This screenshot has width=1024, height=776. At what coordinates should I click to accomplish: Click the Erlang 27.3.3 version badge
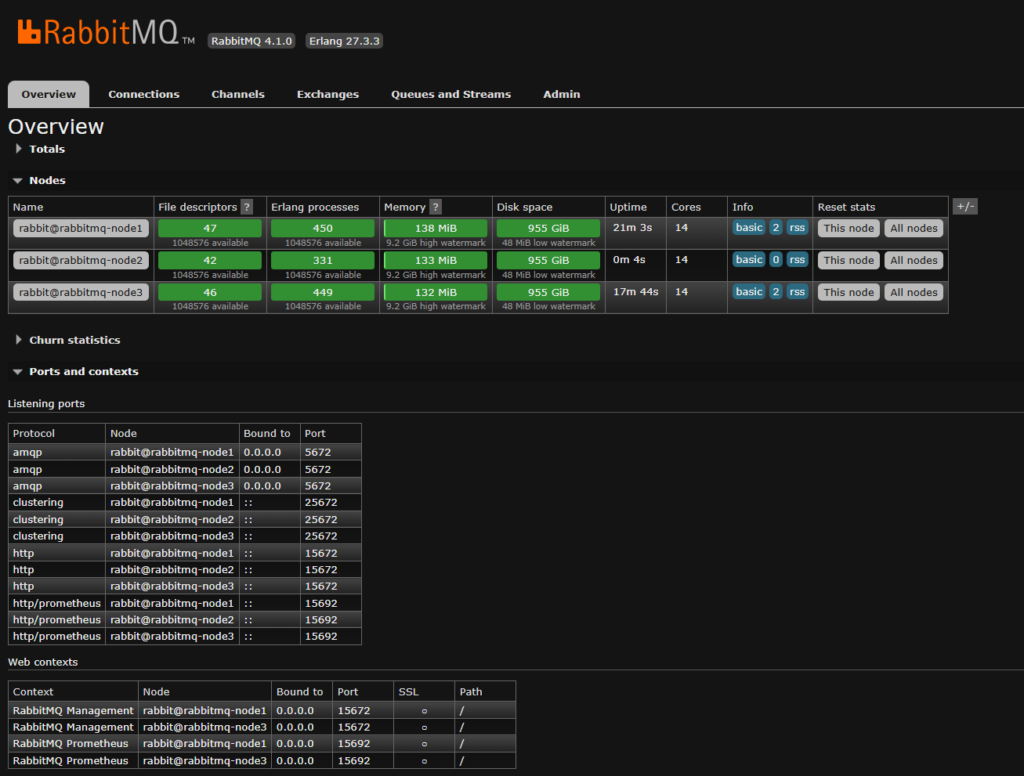(x=344, y=40)
